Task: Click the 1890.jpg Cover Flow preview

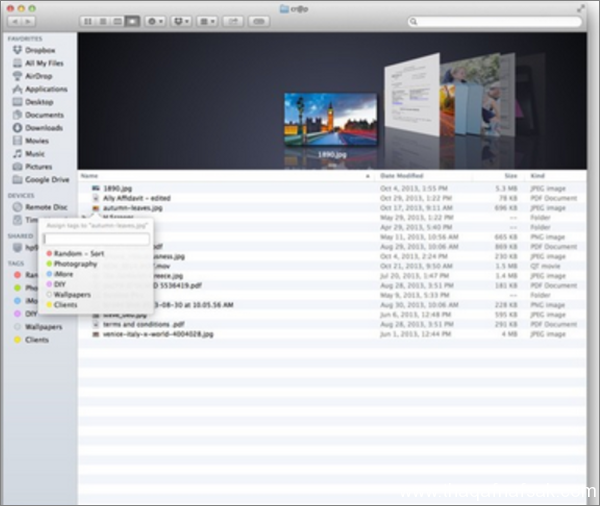Action: 331,119
